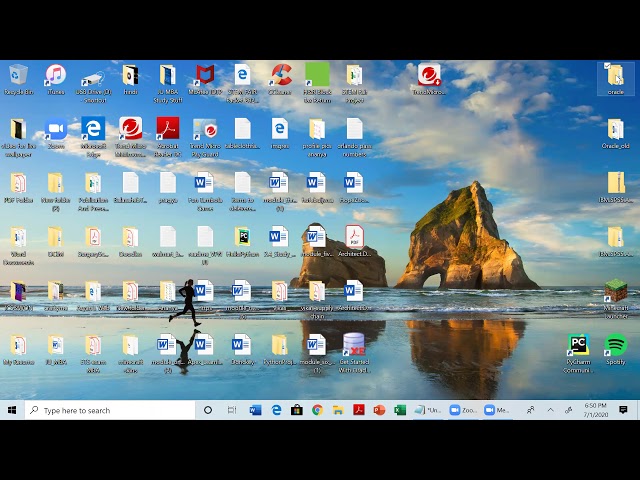This screenshot has width=640, height=480.
Task: Launch Word from the taskbar
Action: click(x=256, y=410)
